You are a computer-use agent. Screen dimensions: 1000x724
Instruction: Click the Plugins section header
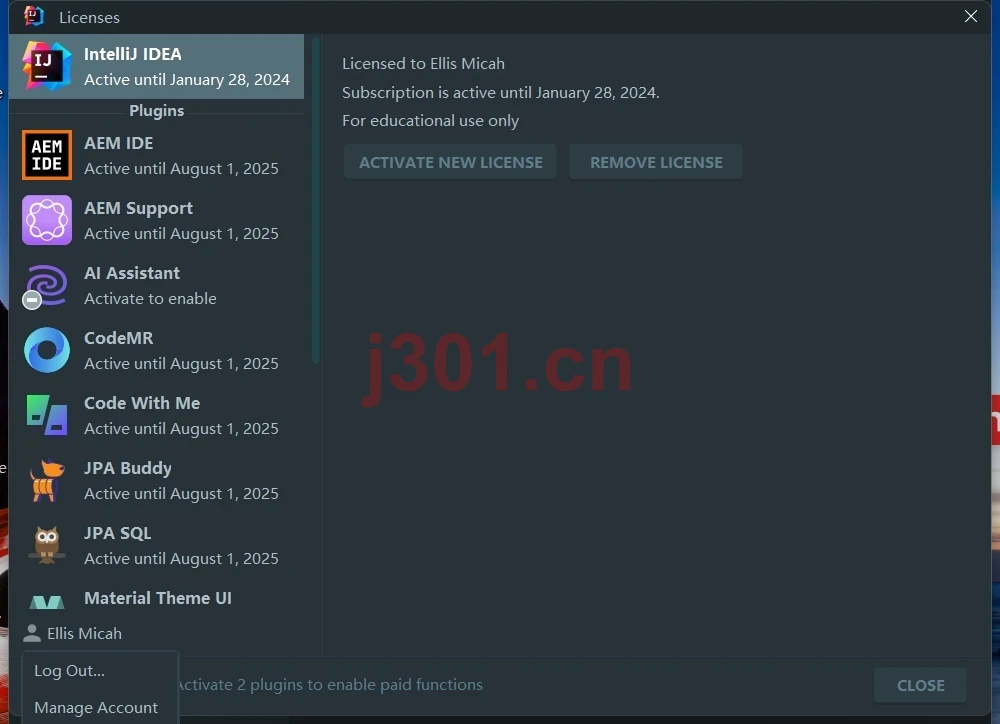pos(157,111)
